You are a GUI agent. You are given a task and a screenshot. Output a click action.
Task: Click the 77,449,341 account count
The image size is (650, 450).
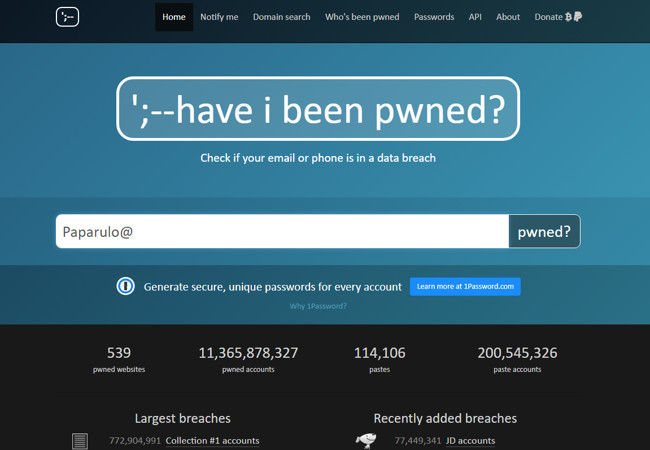click(418, 441)
